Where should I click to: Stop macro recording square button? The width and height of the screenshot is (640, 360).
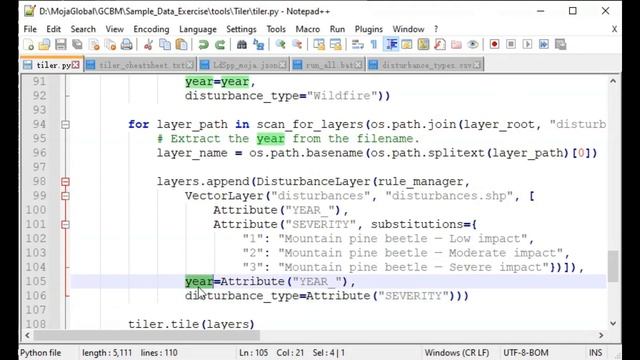pyautogui.click(x=511, y=44)
